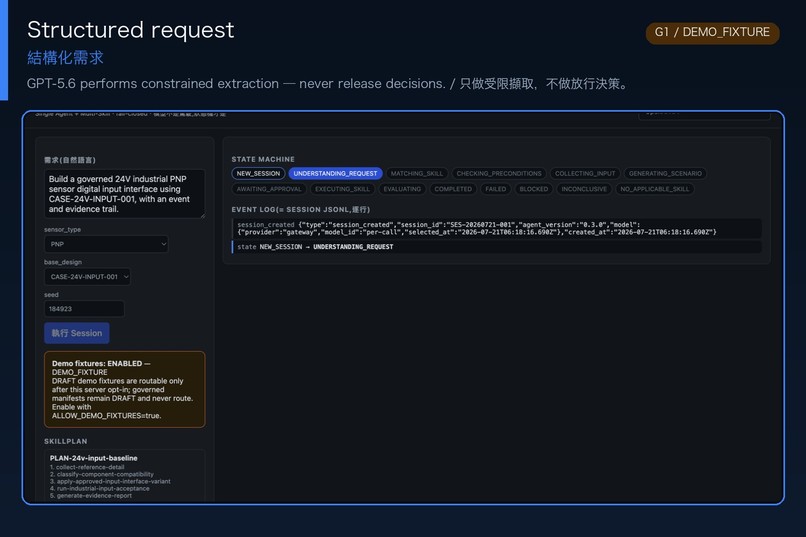806x537 pixels.
Task: Edit the natural language request text area
Action: (x=124, y=194)
